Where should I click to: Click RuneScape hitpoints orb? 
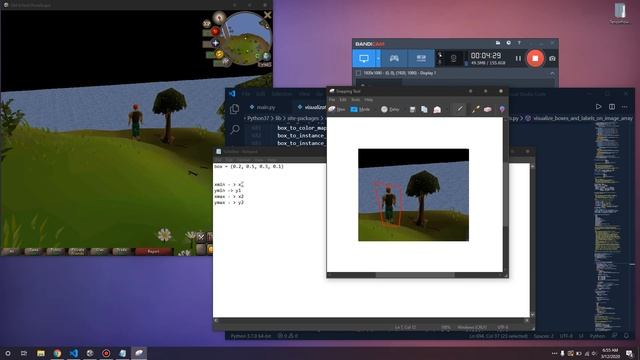[x=215, y=31]
